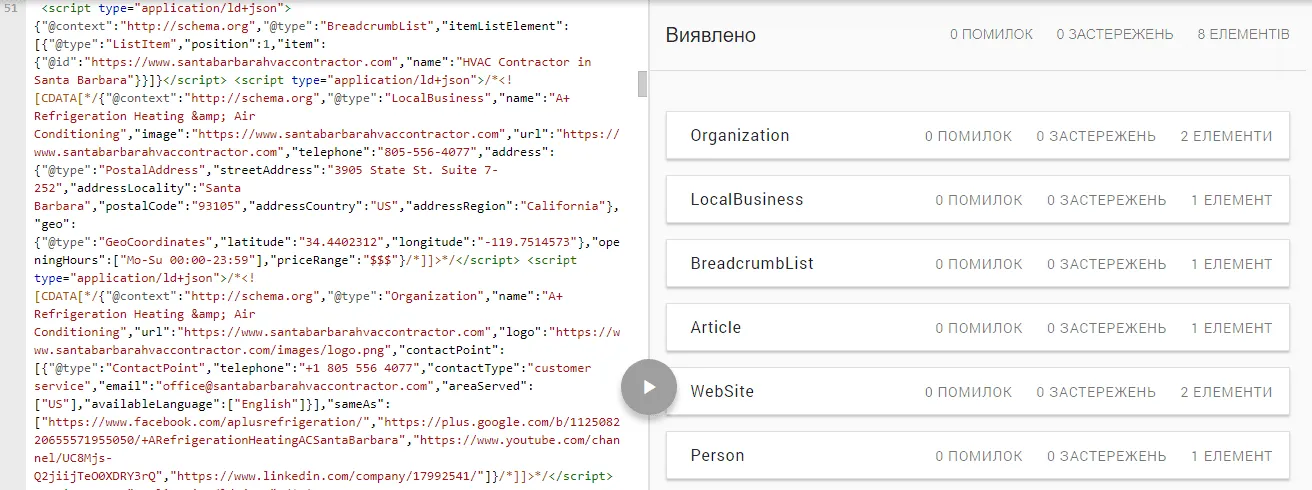The image size is (1312, 490).
Task: Expand the LocalBusiness result row
Action: pos(977,200)
